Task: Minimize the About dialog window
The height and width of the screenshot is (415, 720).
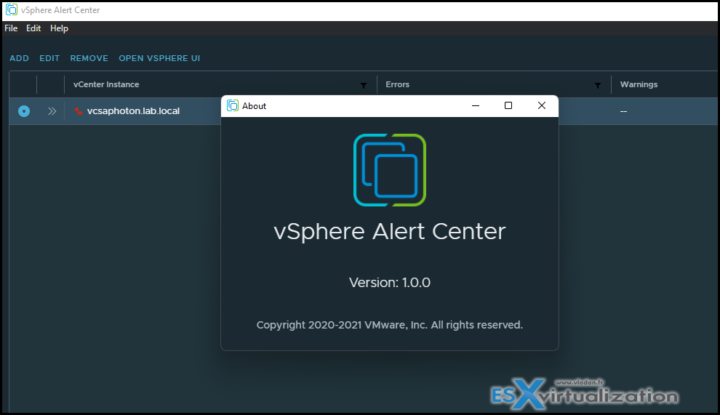Action: (475, 105)
